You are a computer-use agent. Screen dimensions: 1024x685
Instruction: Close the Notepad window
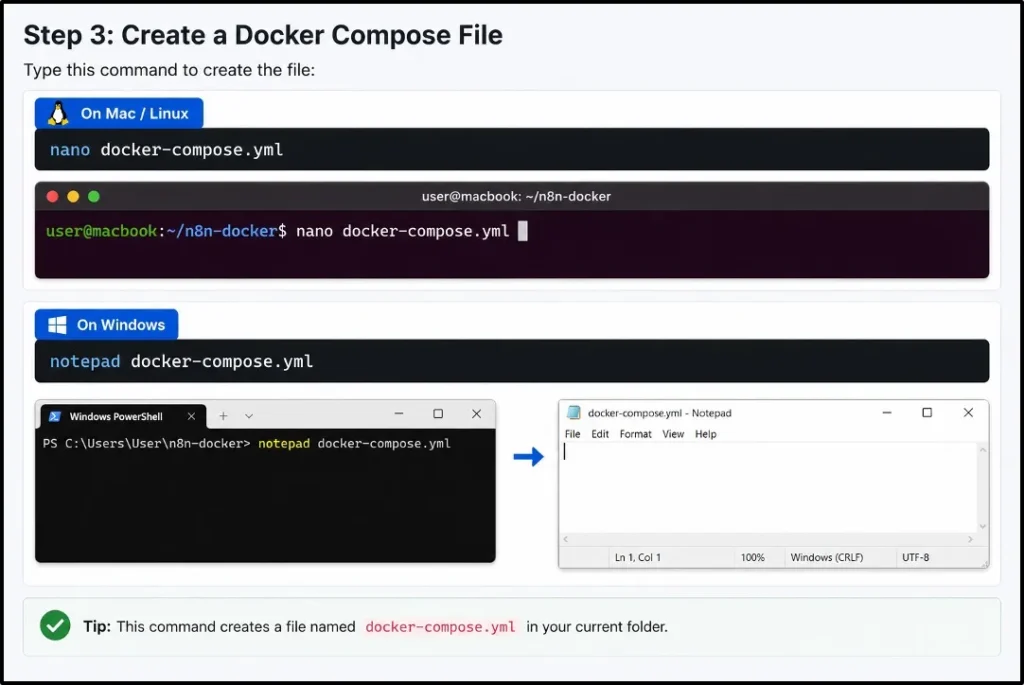pos(968,413)
